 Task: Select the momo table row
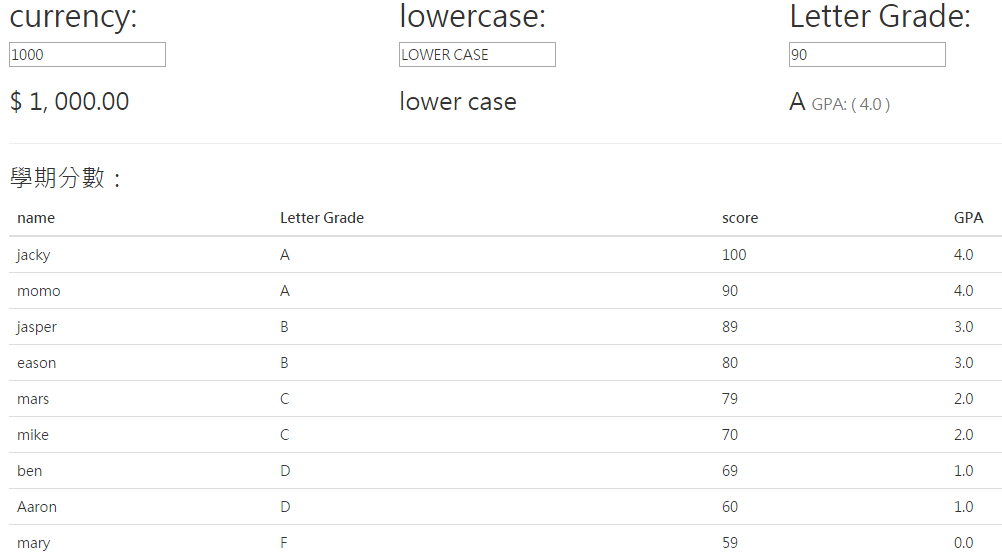coord(505,291)
